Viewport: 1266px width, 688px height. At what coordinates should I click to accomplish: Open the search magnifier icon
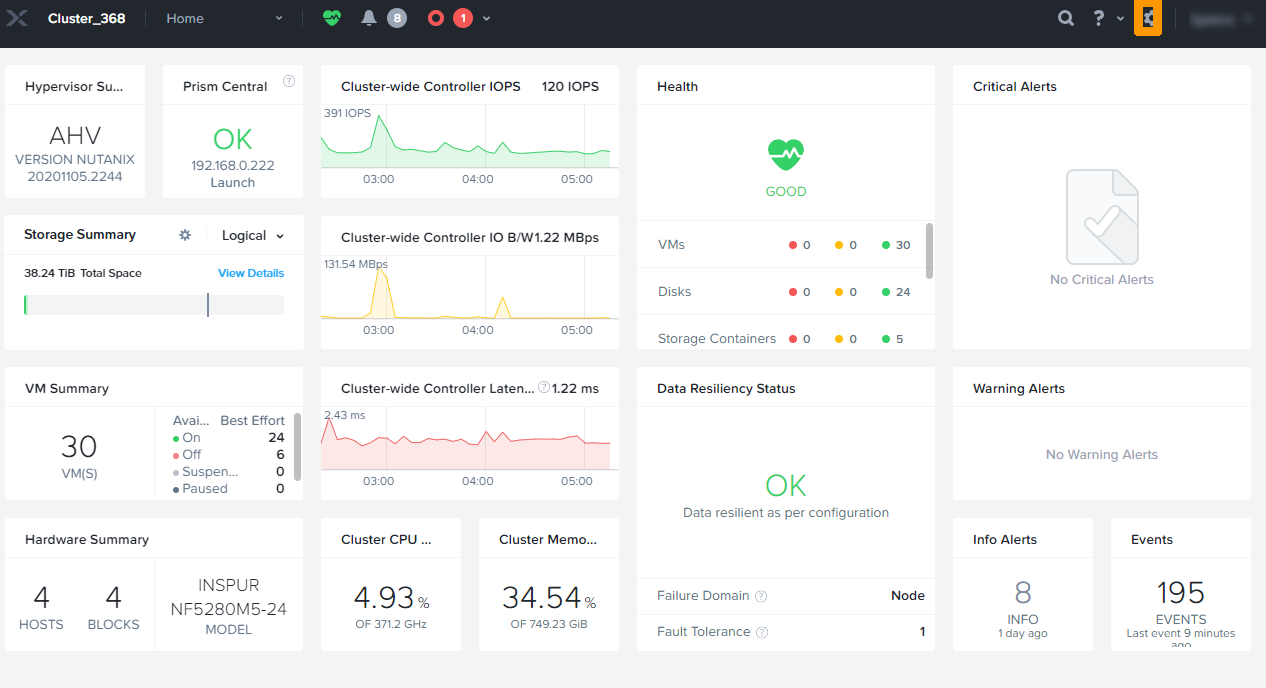(1066, 17)
